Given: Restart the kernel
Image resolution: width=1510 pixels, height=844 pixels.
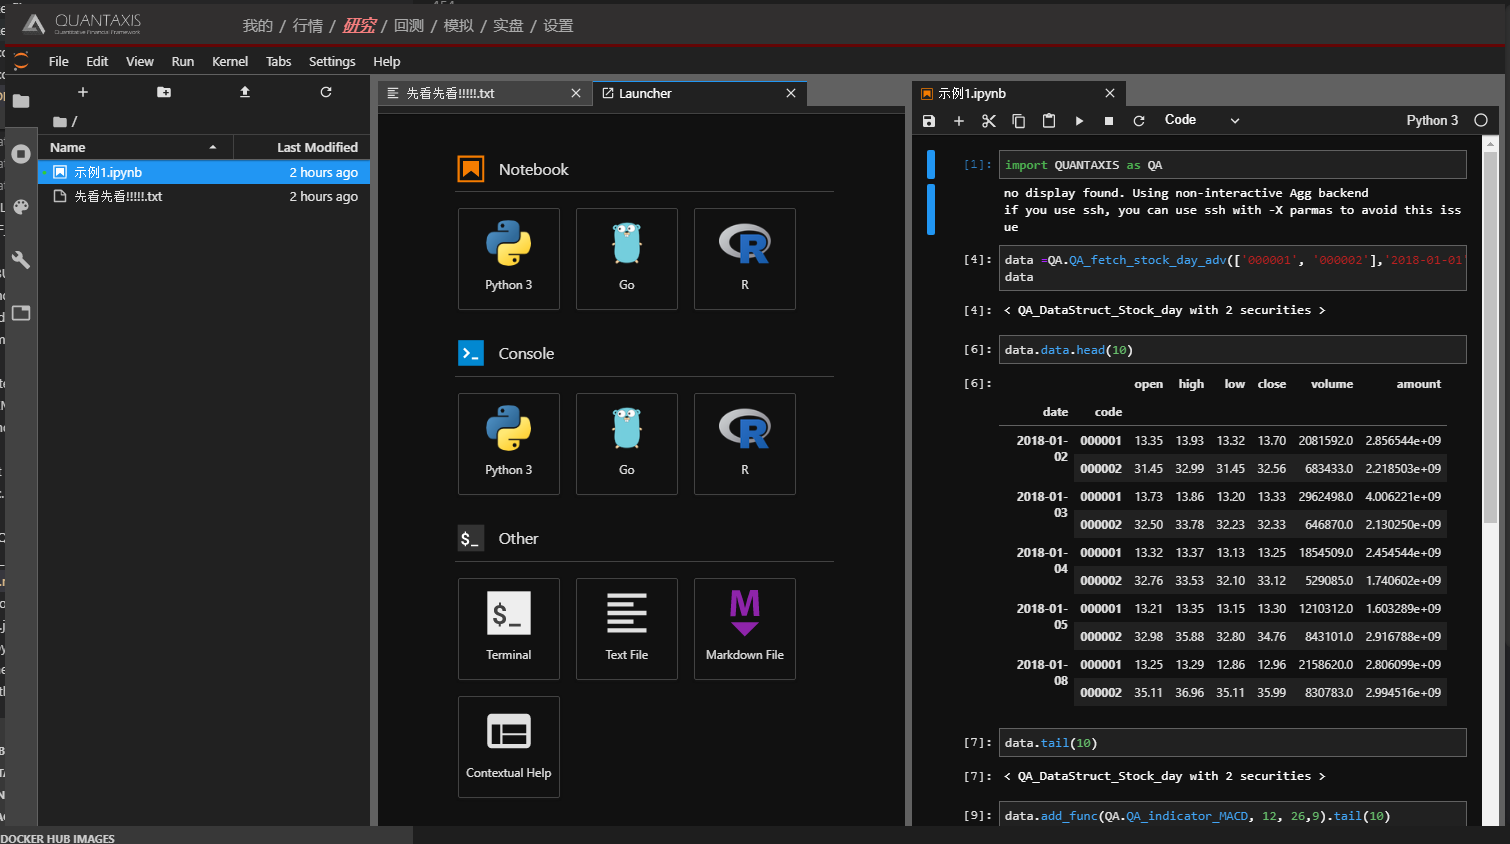Looking at the screenshot, I should [1139, 121].
